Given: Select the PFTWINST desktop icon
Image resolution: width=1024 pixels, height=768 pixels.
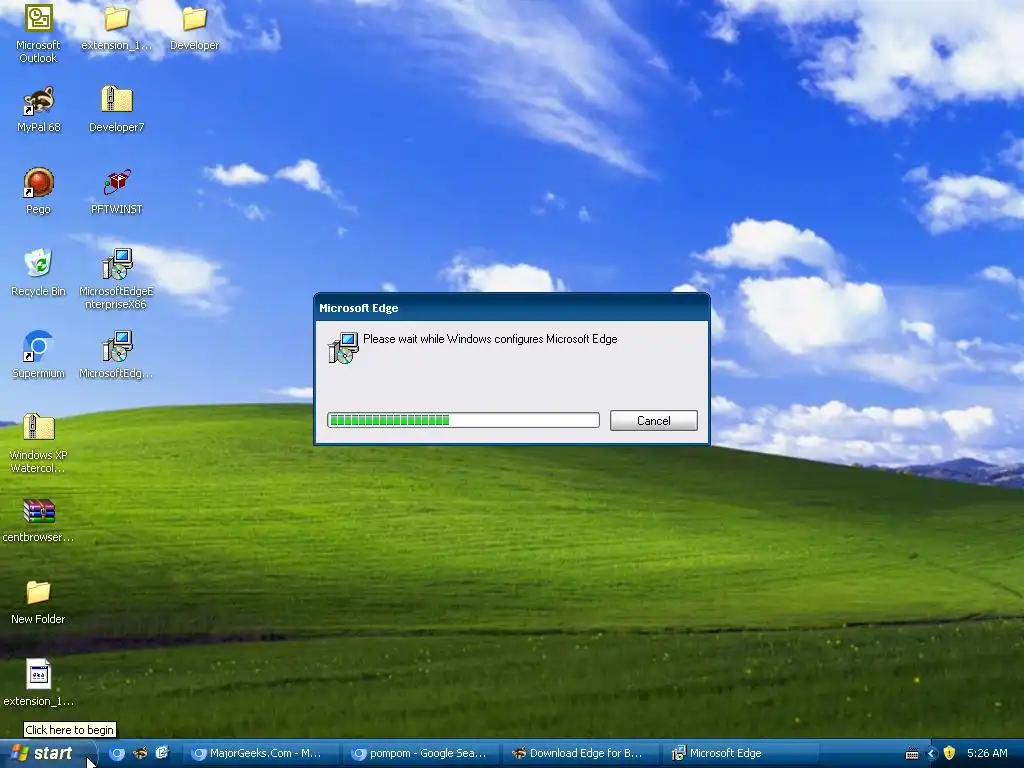Looking at the screenshot, I should [116, 192].
